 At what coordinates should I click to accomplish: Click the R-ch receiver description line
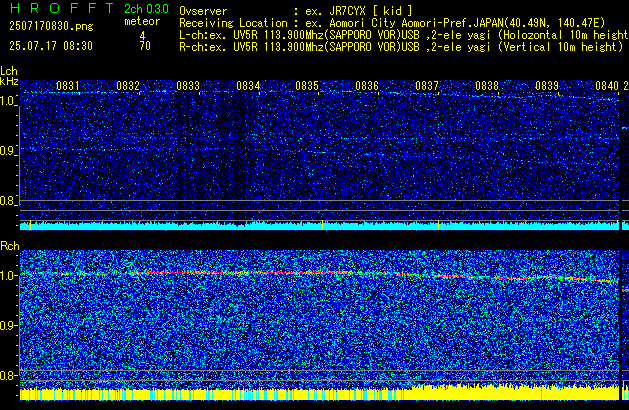coord(401,47)
